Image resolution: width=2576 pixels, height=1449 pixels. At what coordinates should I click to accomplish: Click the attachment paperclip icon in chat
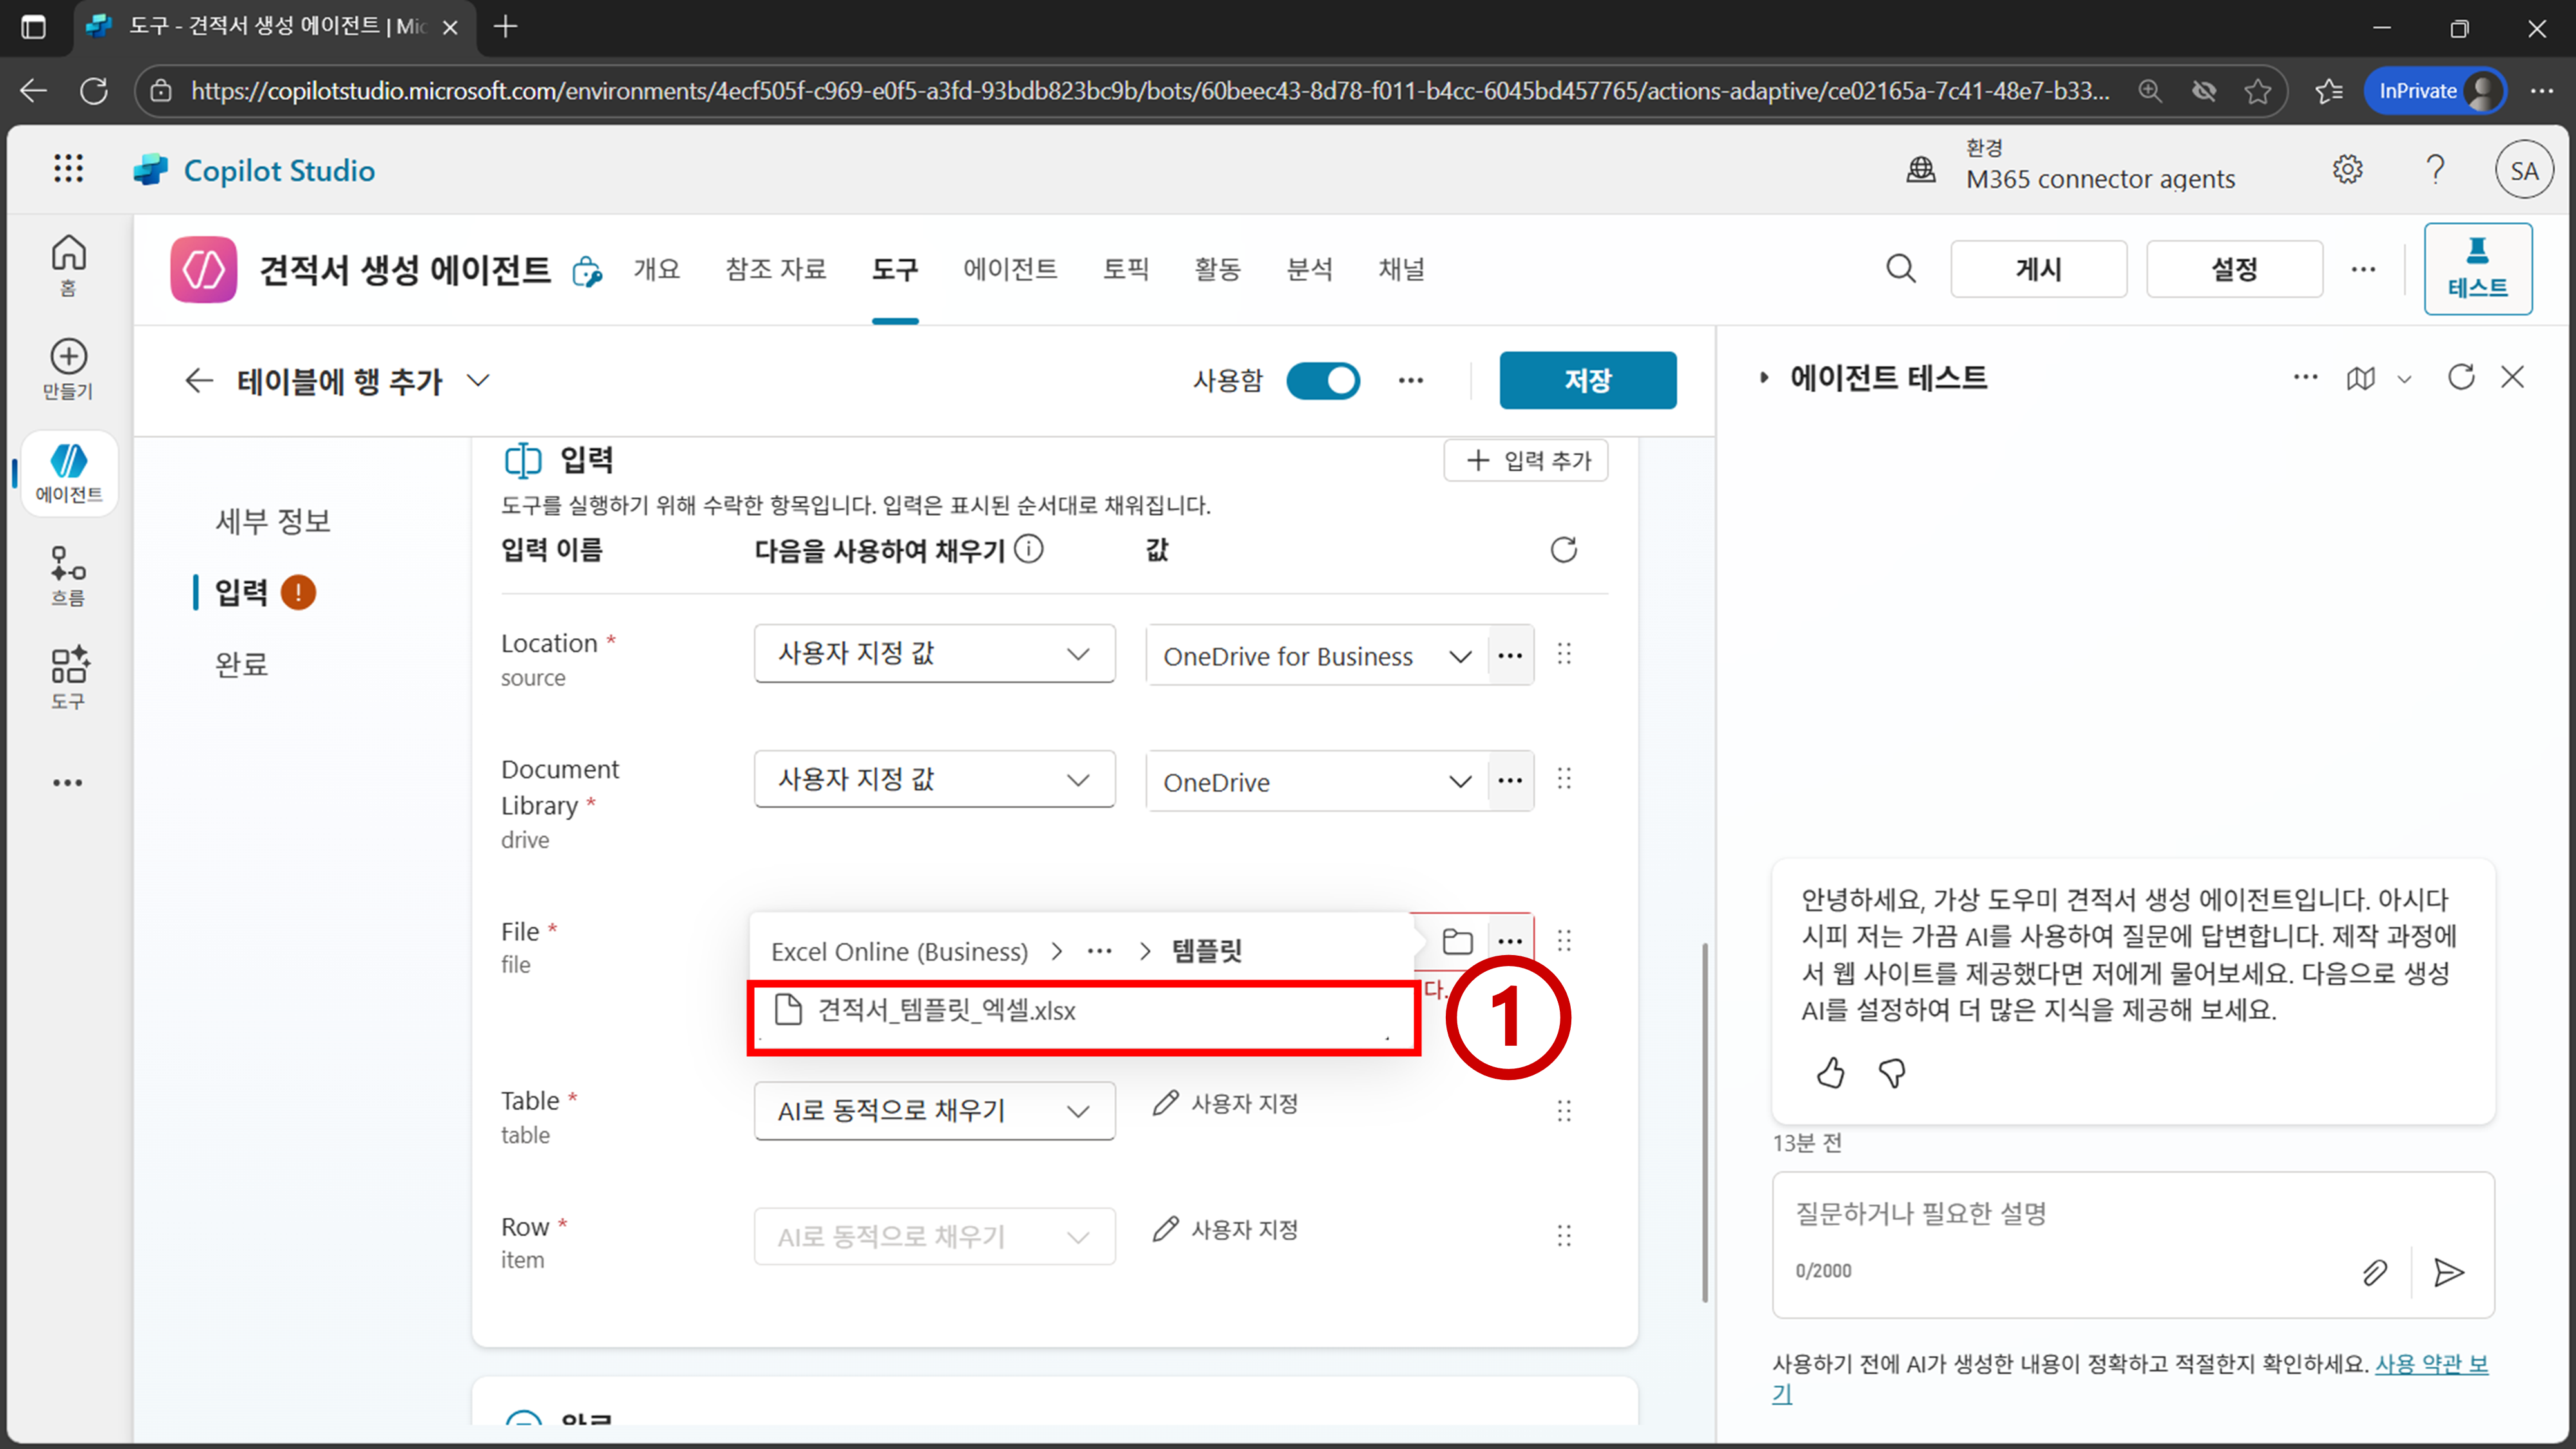click(x=2374, y=1272)
